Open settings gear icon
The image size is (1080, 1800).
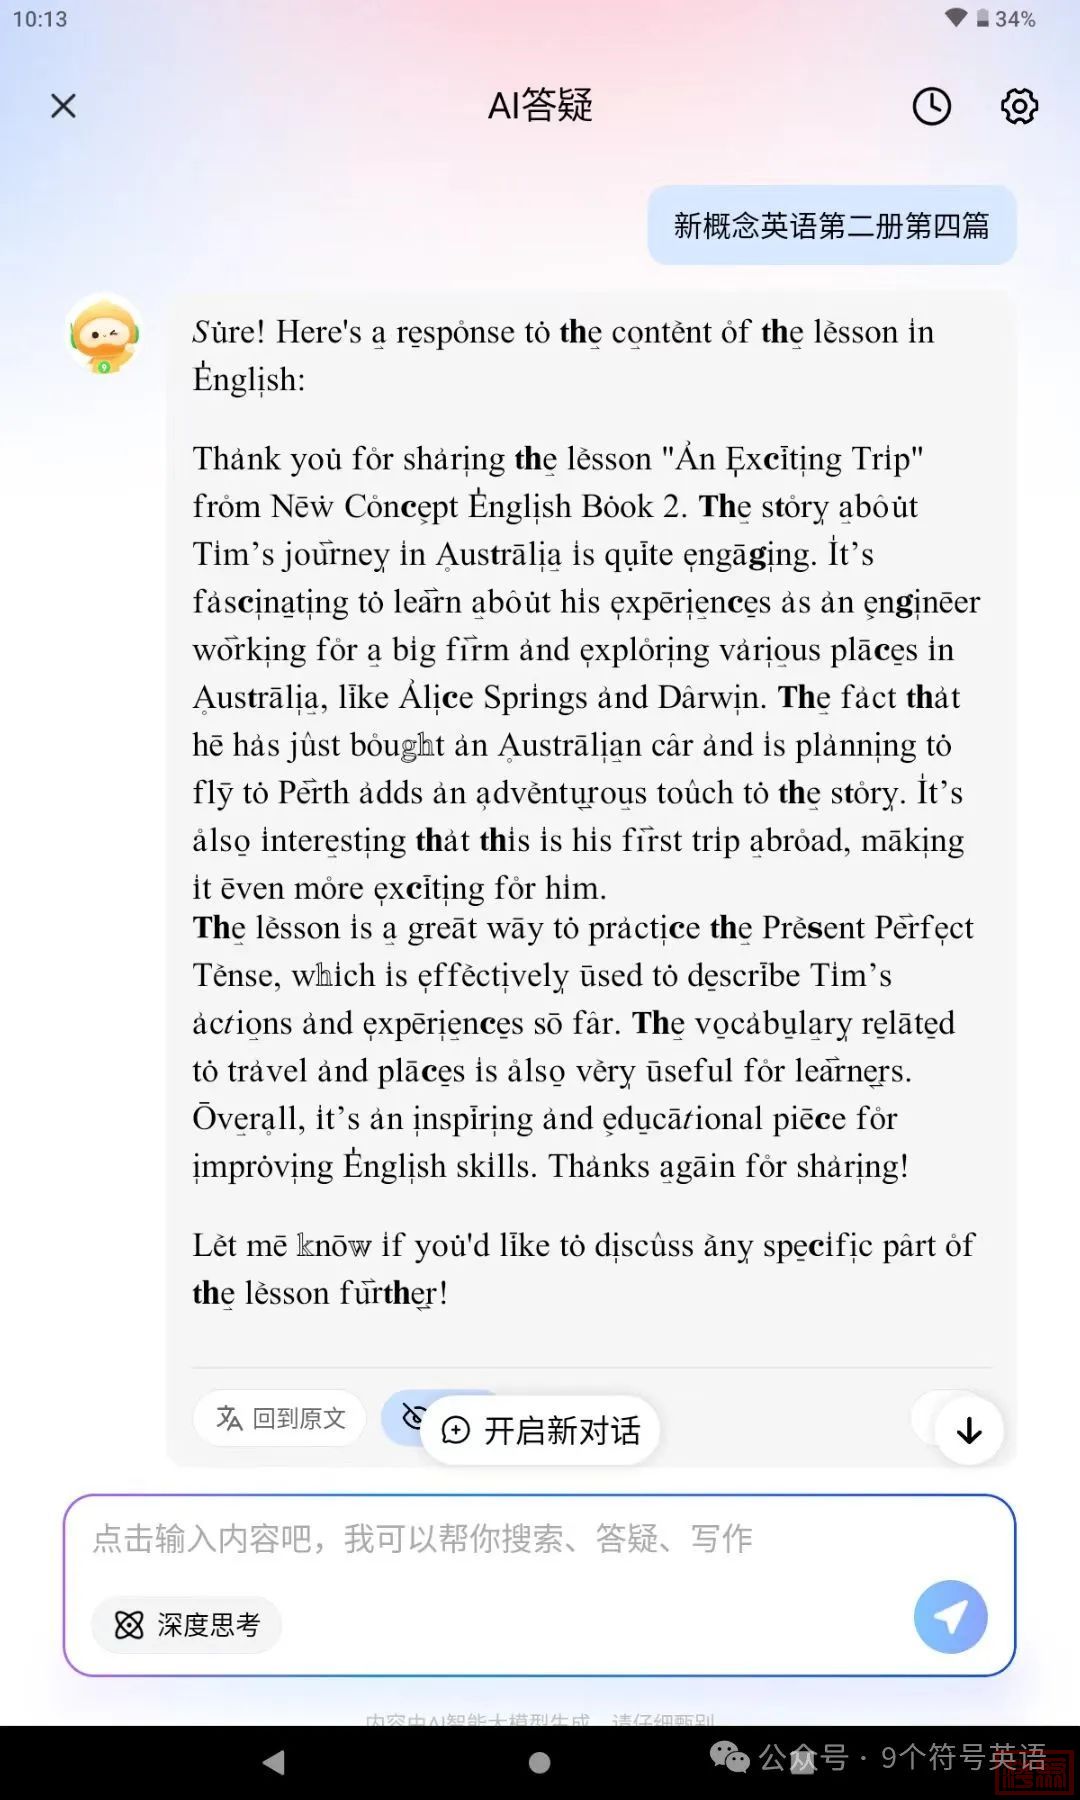[x=1019, y=106]
